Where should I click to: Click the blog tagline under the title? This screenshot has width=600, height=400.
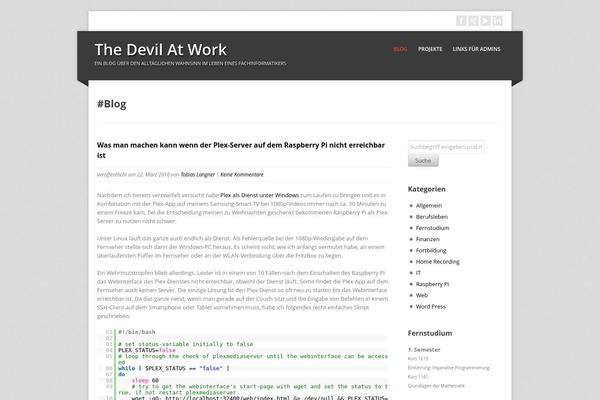click(190, 64)
